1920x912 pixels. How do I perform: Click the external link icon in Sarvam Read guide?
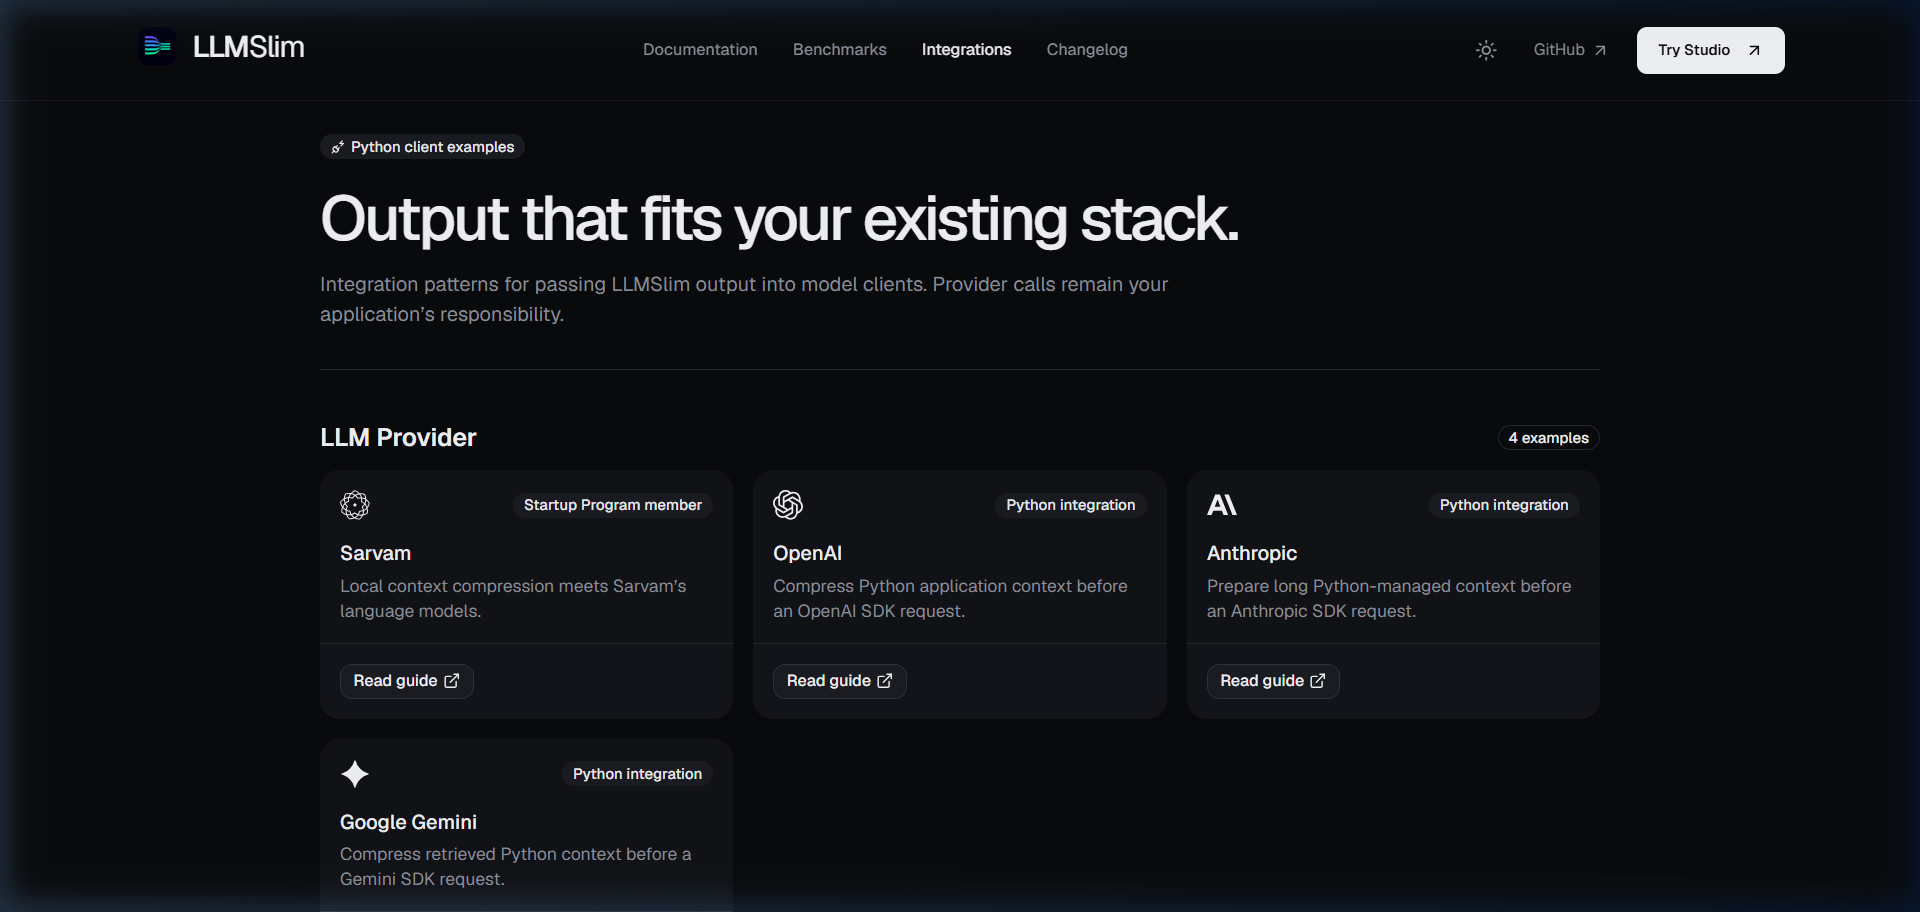[x=452, y=681]
